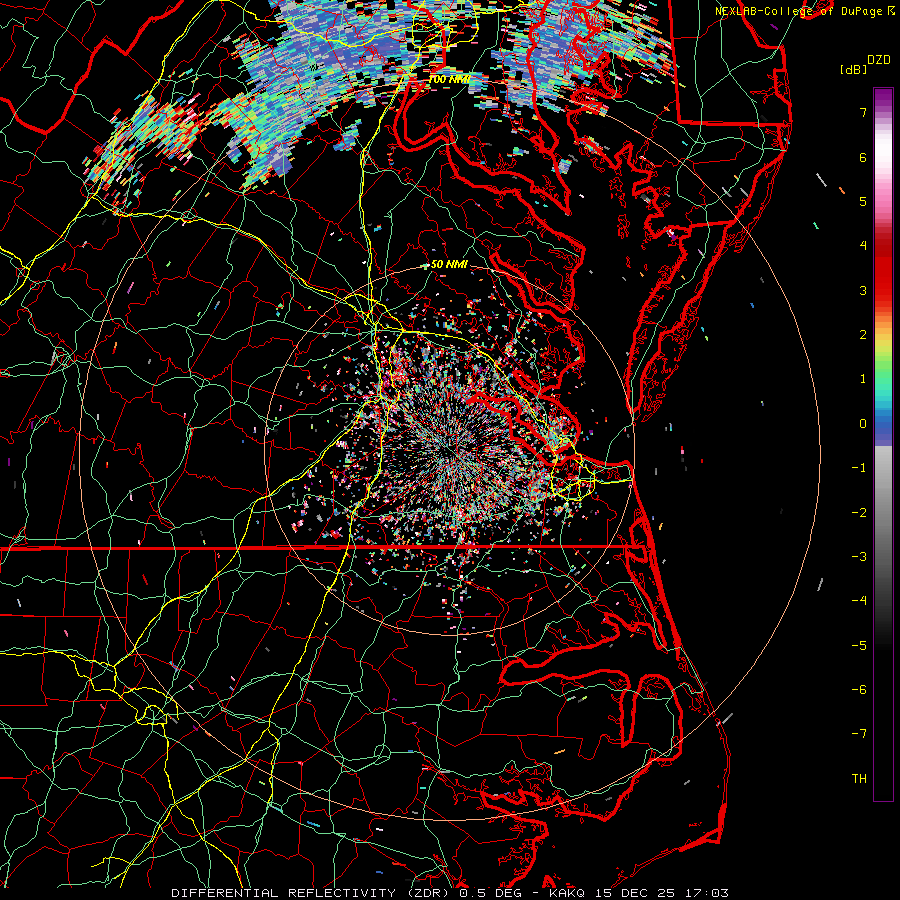Click the 0 value on color scale

click(863, 424)
